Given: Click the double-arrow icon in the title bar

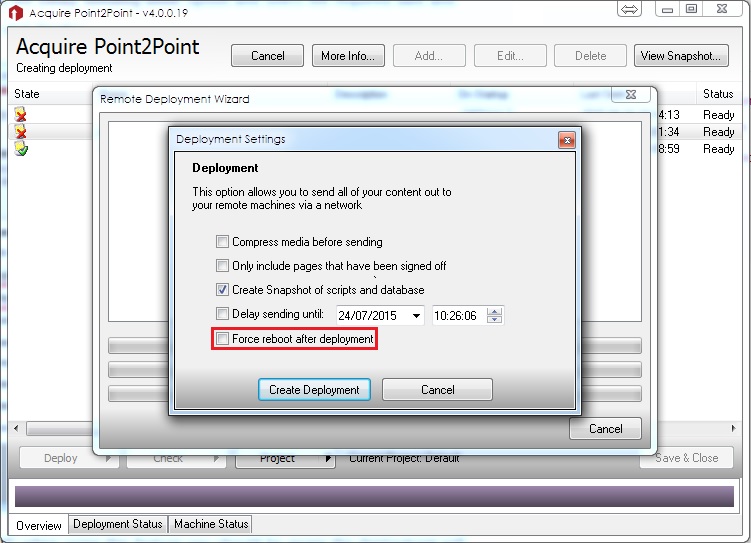Looking at the screenshot, I should click(x=629, y=9).
